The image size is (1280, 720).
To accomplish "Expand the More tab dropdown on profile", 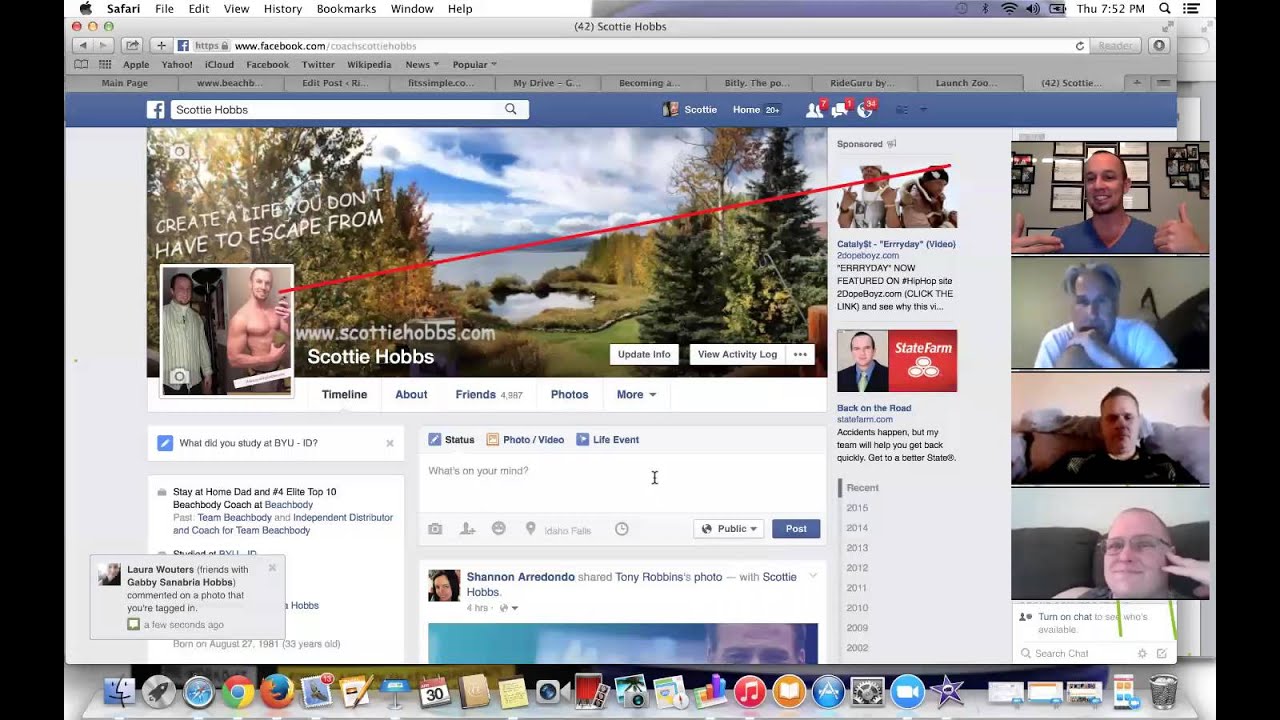I will coord(636,395).
